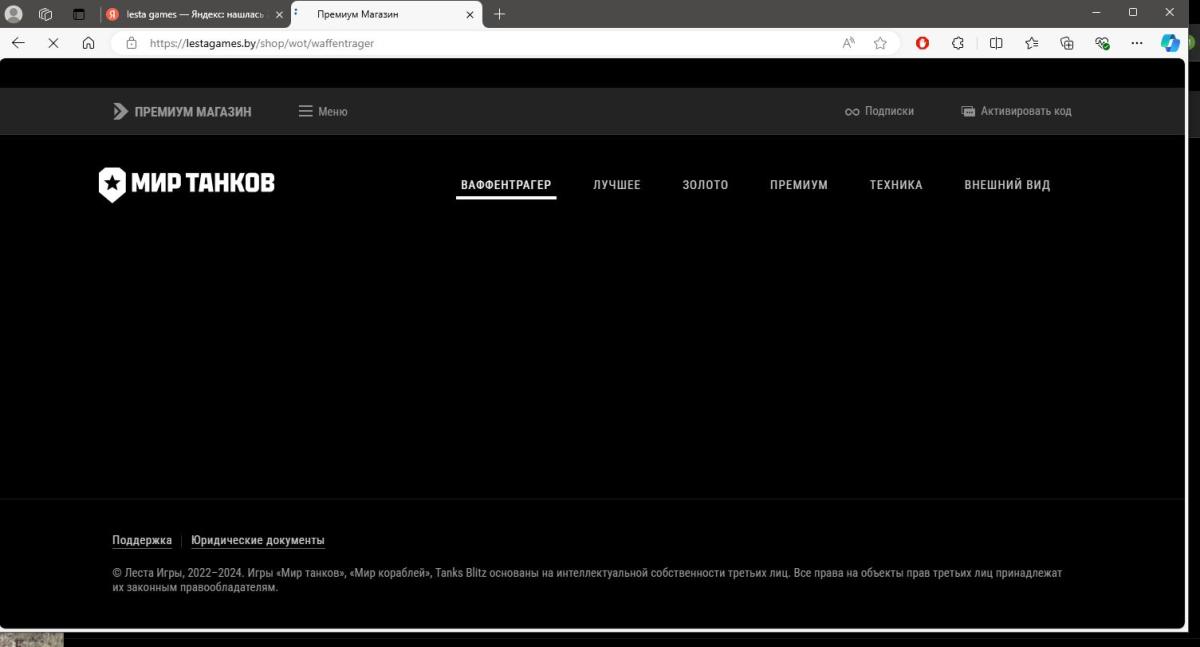Click the Премиум Магазин logo link
1200x647 pixels.
pos(182,111)
